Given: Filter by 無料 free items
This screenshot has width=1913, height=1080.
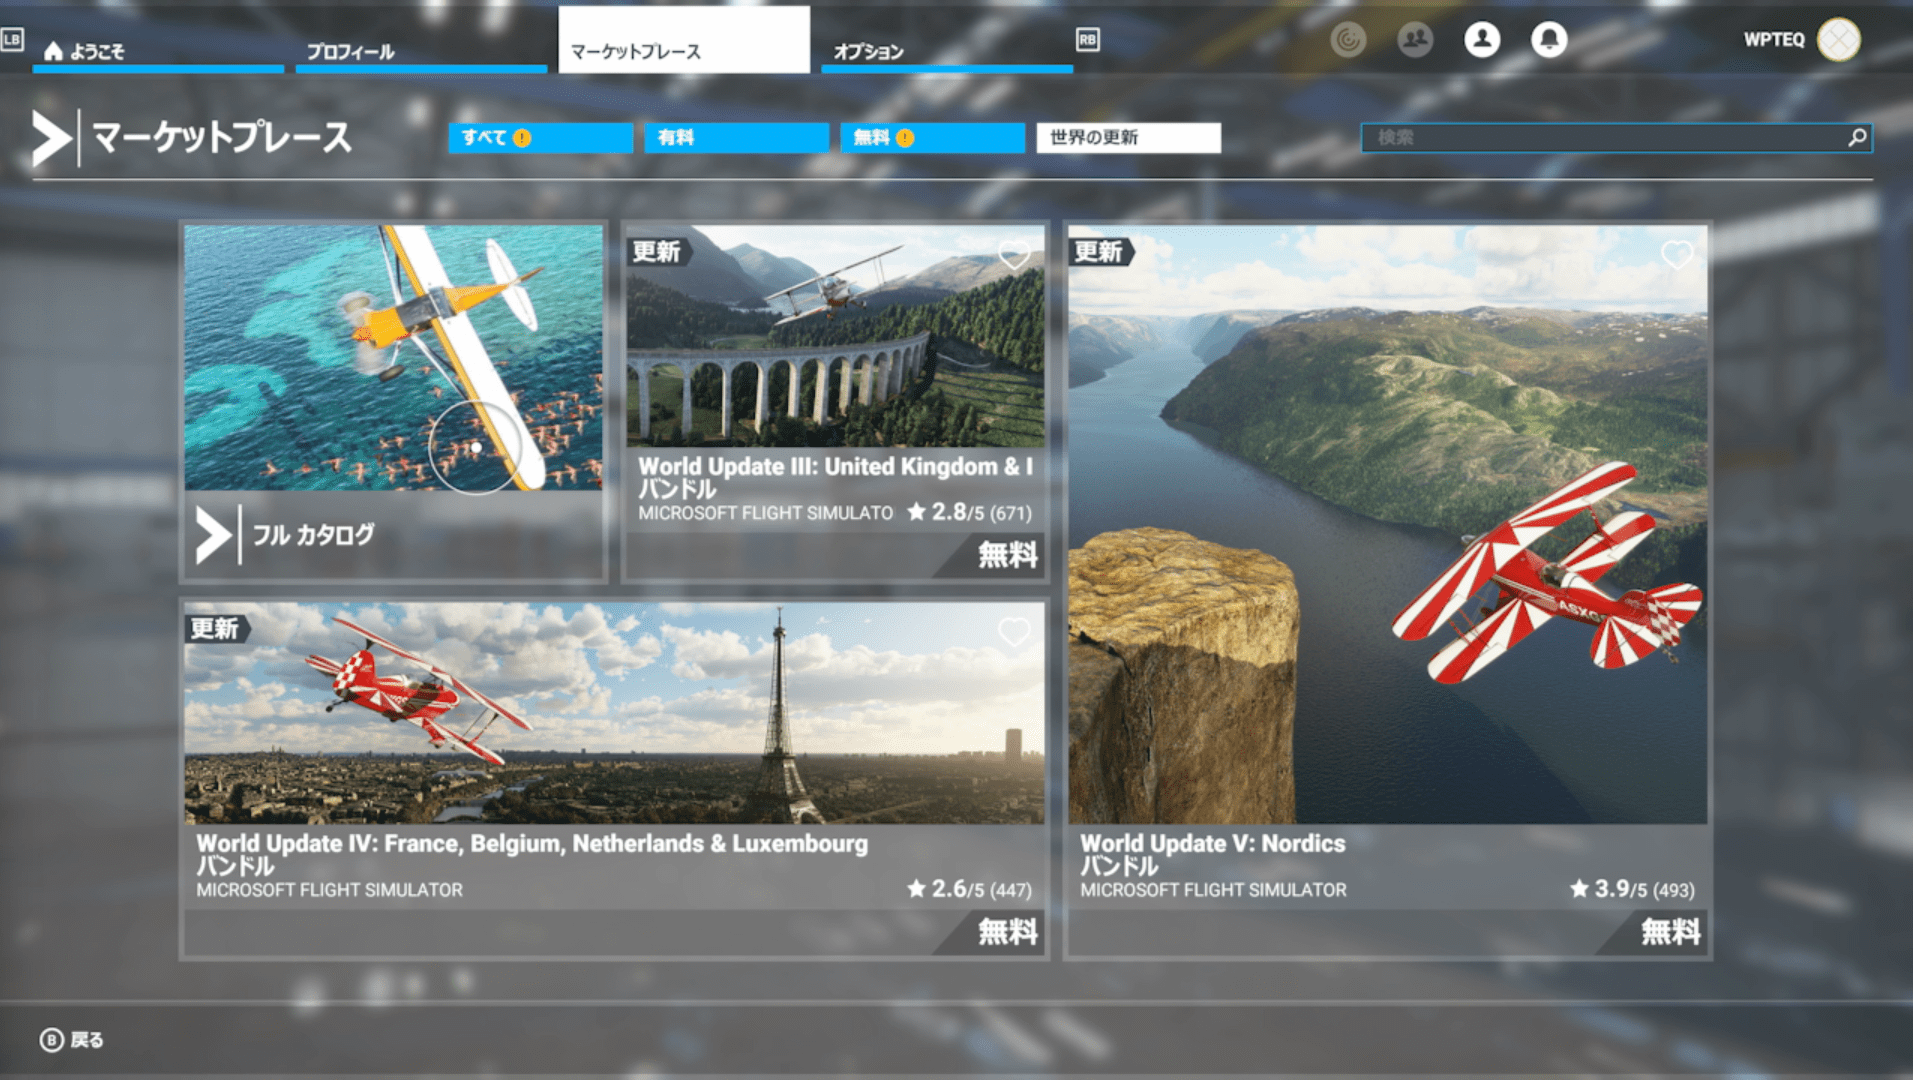Looking at the screenshot, I should coord(932,138).
